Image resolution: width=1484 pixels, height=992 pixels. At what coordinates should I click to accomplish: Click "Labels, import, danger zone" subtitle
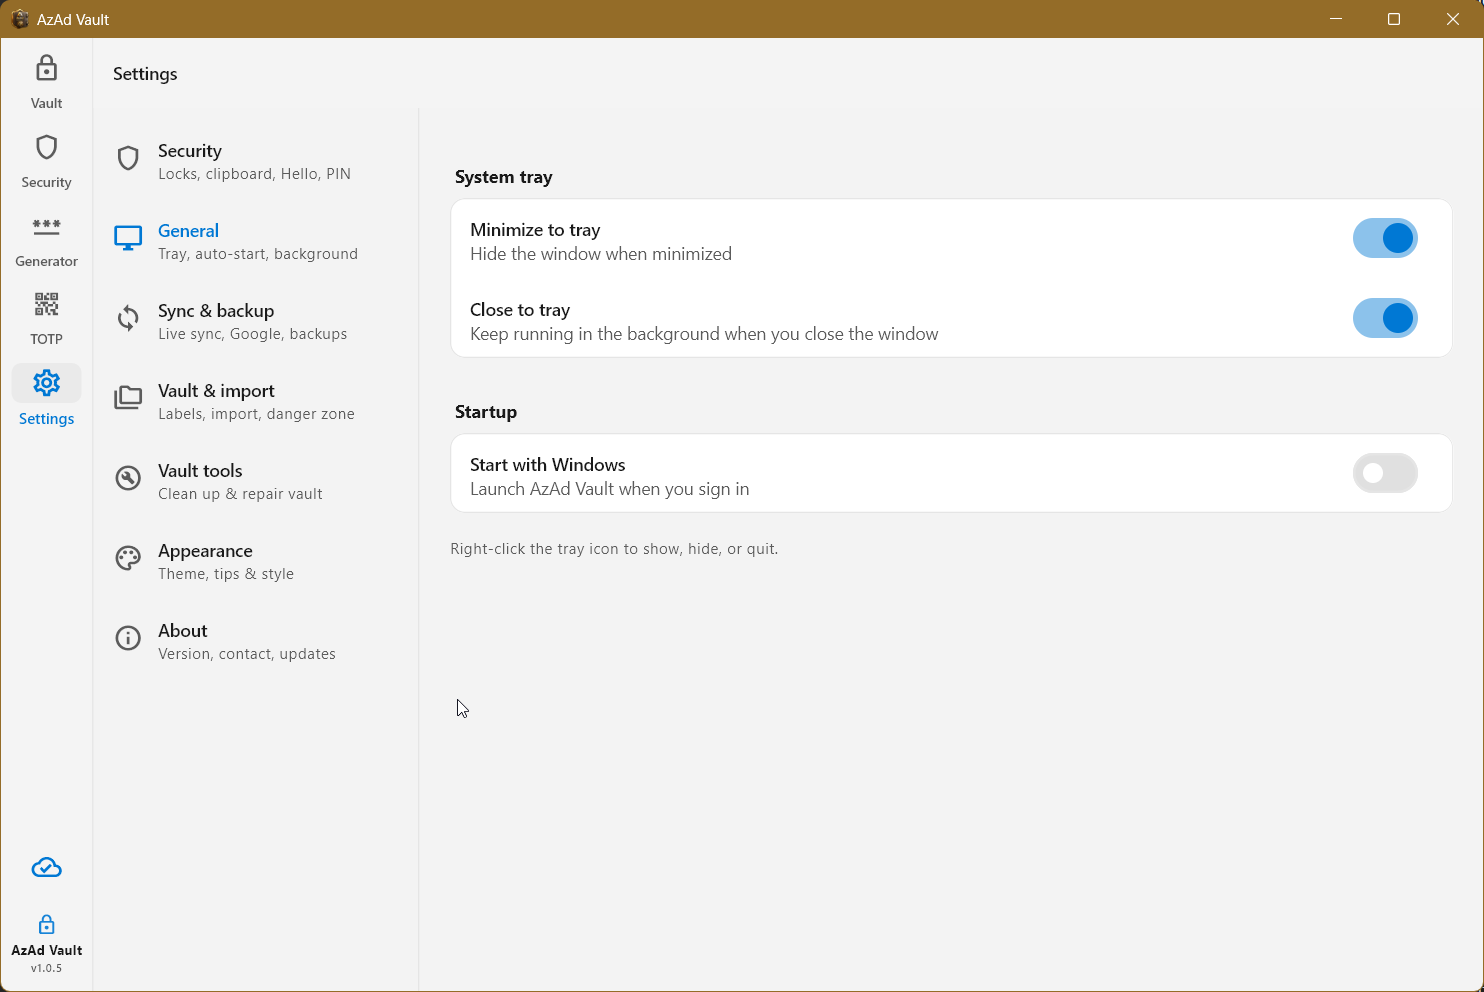256,414
